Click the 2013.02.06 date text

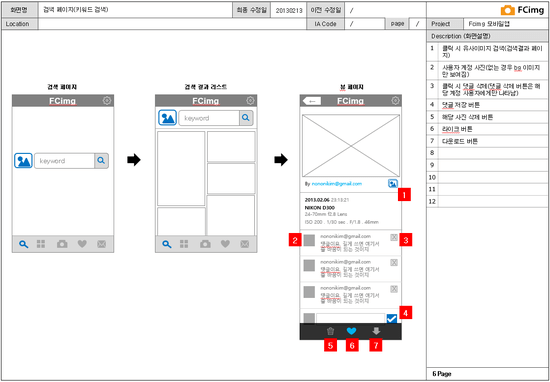(x=317, y=200)
